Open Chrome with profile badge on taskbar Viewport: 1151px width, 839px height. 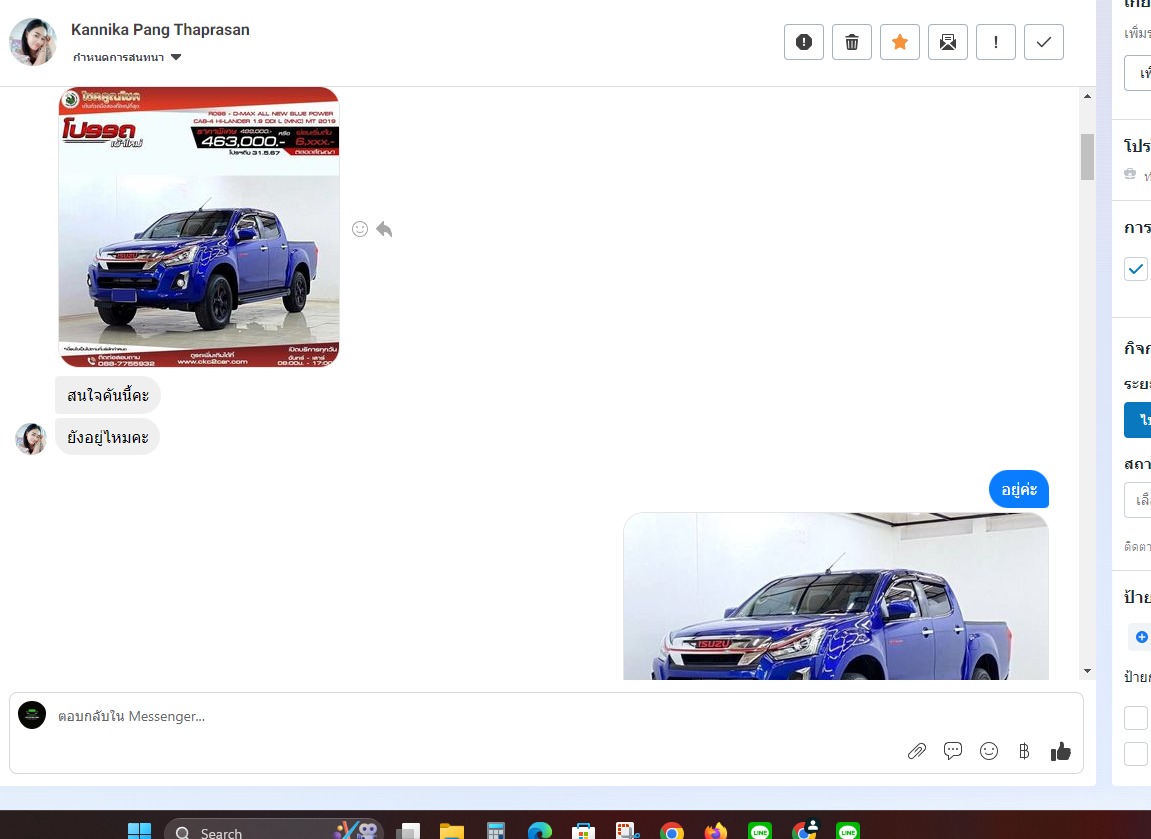click(805, 830)
